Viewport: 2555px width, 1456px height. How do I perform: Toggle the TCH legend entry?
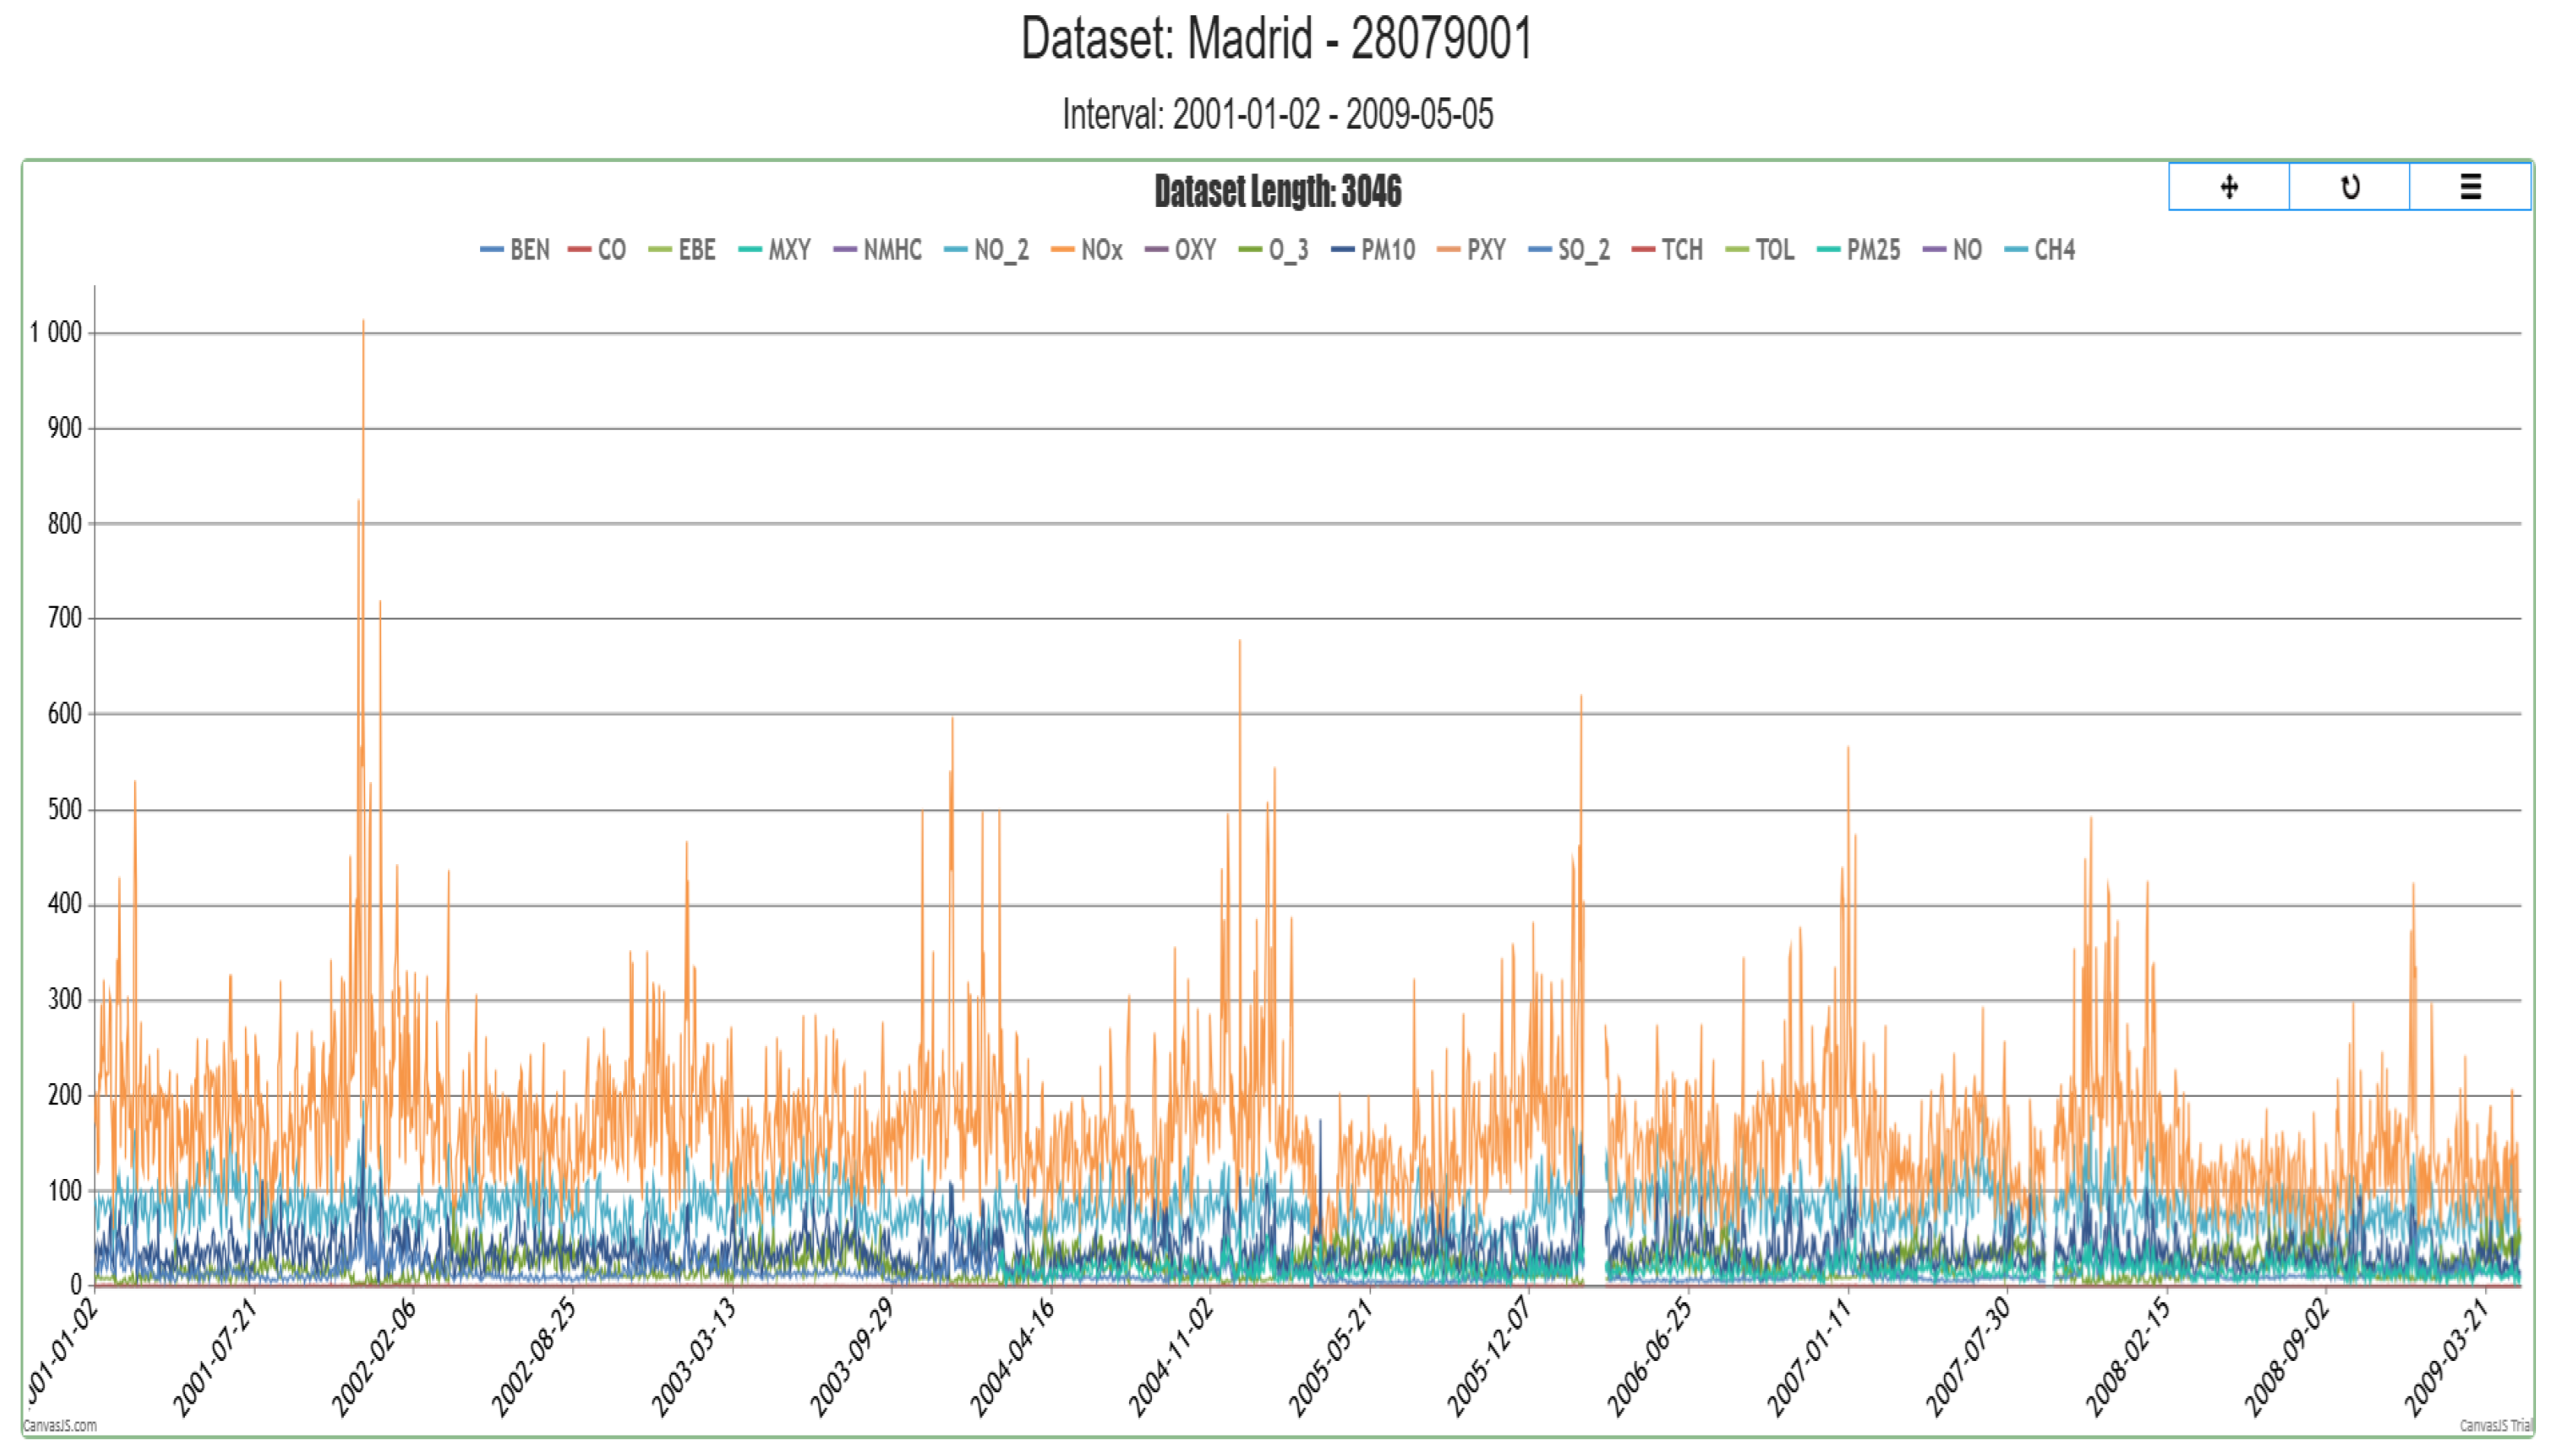tap(1667, 250)
